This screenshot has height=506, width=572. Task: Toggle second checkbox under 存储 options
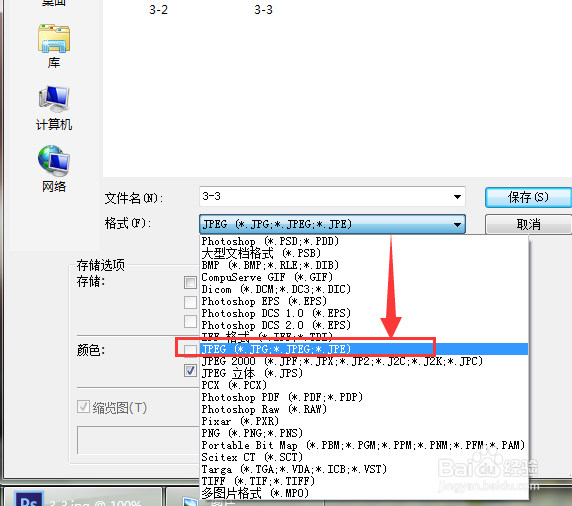click(x=190, y=302)
